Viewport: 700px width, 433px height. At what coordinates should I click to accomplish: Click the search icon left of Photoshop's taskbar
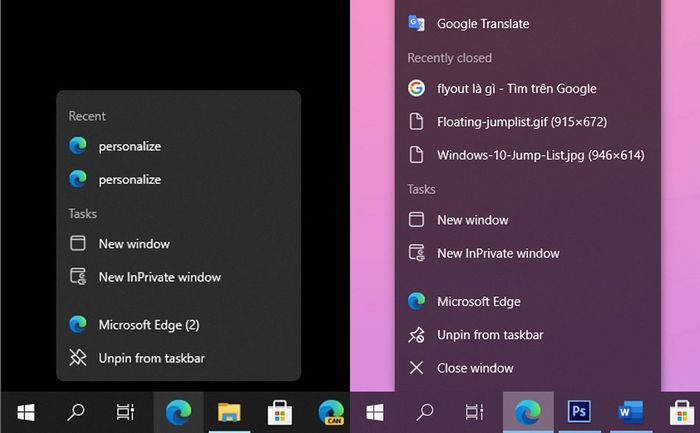(x=425, y=411)
